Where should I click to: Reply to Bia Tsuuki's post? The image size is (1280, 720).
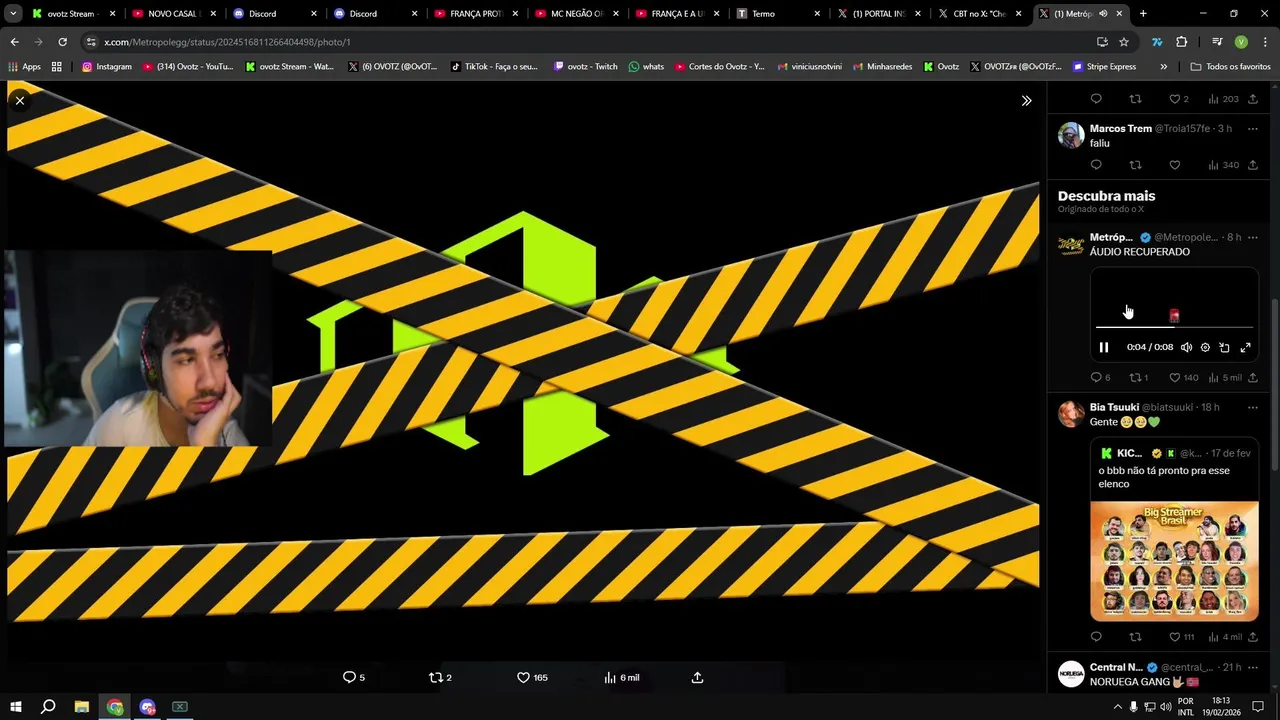click(1096, 637)
